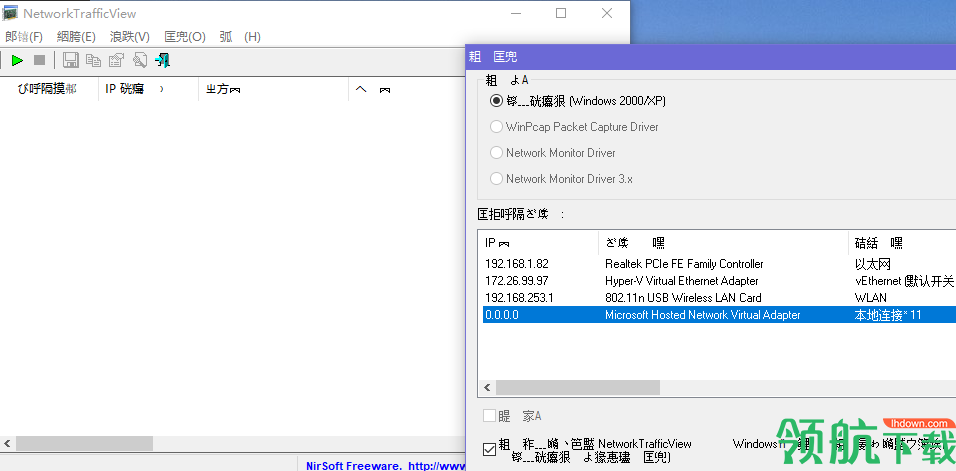This screenshot has height=471, width=956.
Task: Close the NetworkTrafficView main window
Action: point(607,13)
